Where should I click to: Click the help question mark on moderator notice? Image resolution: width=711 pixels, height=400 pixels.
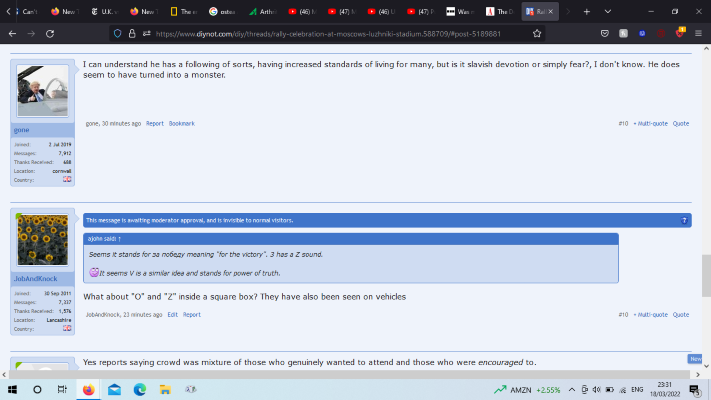pyautogui.click(x=684, y=220)
